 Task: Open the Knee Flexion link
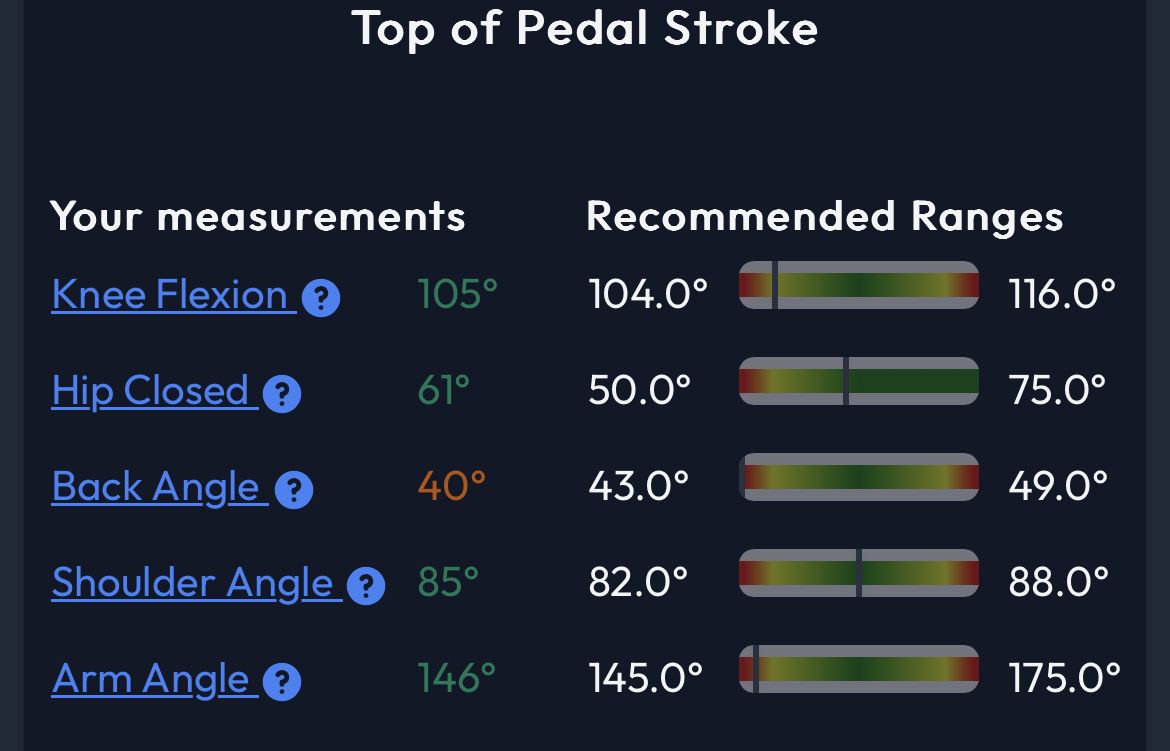170,295
